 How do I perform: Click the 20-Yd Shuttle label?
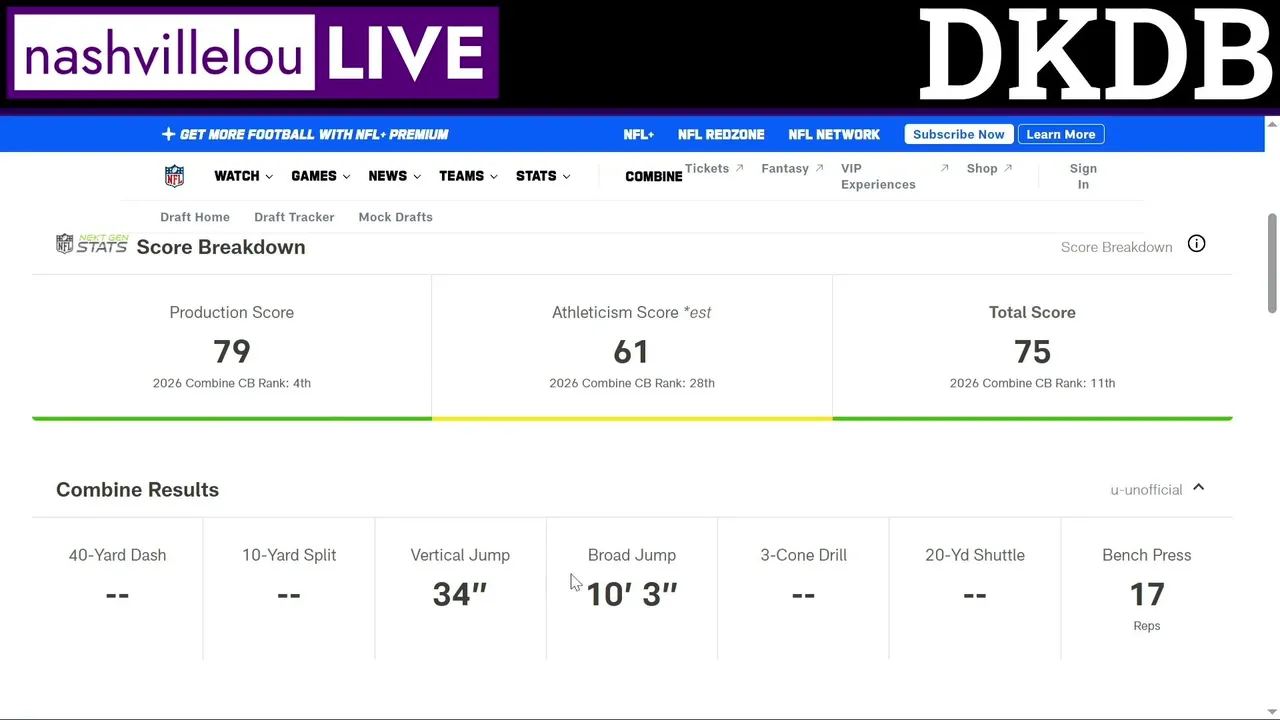pyautogui.click(x=975, y=555)
